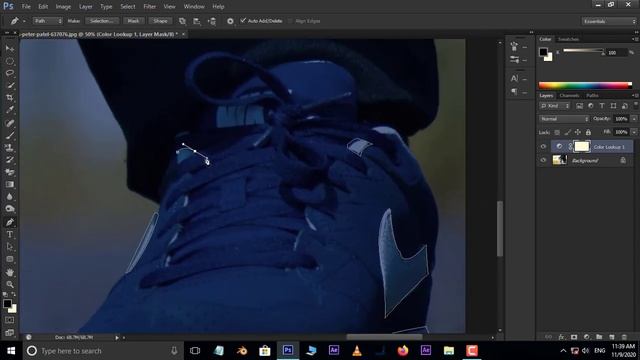The height and width of the screenshot is (360, 640).
Task: Click the K slider in Color panel
Action: tap(583, 51)
